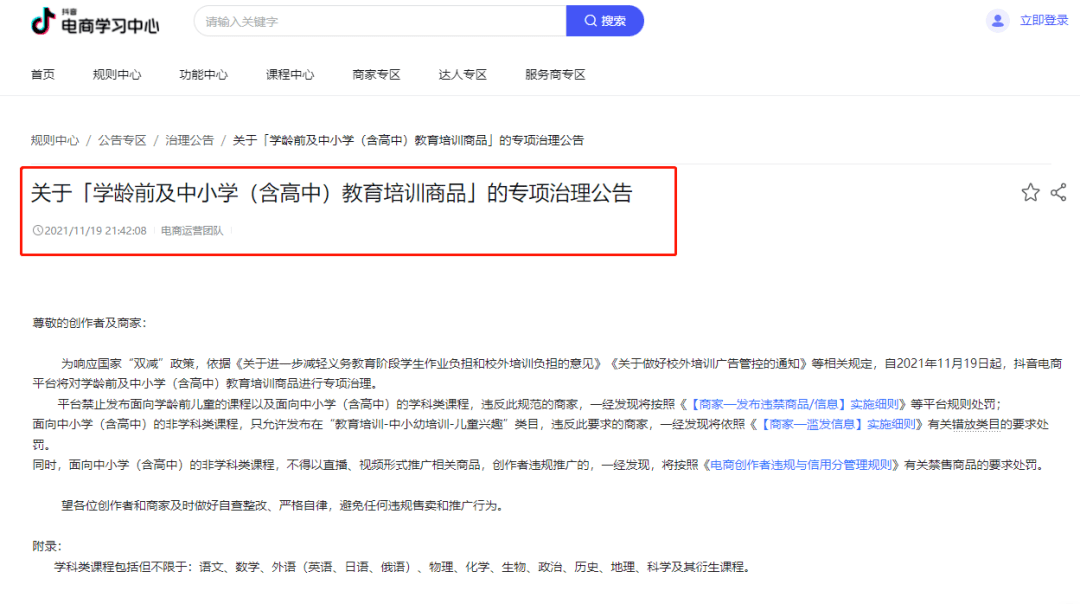Select 课程中心 in the navigation bar
Viewport: 1080px width, 604px height.
[x=290, y=75]
